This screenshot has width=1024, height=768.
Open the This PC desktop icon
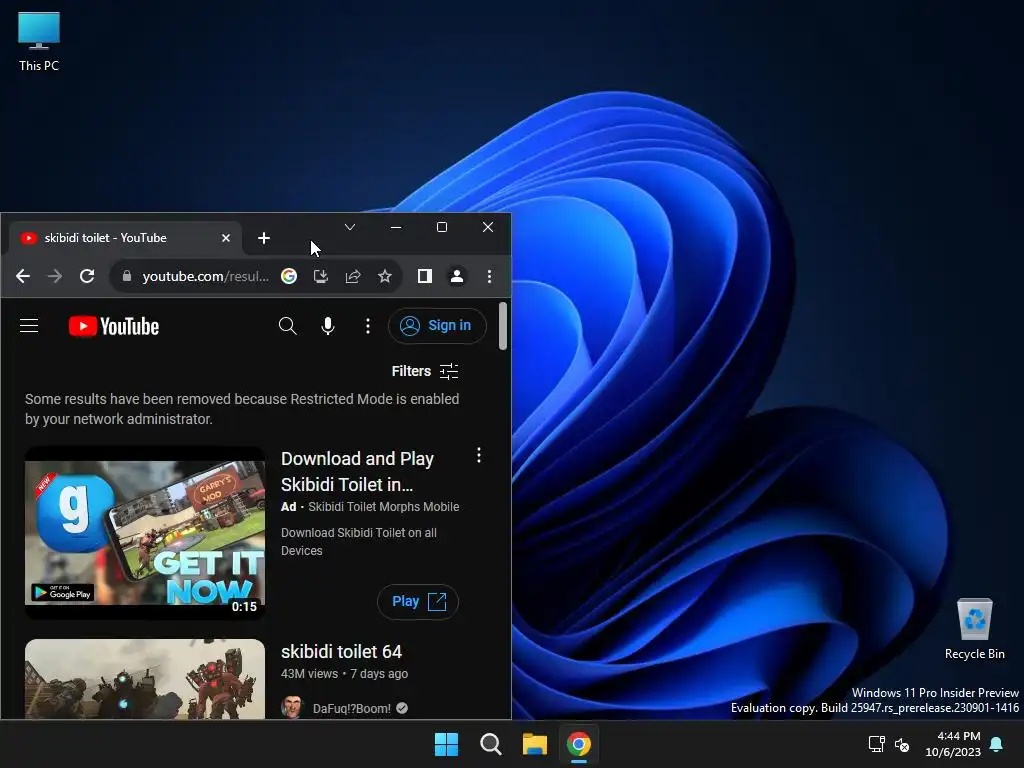click(x=39, y=42)
